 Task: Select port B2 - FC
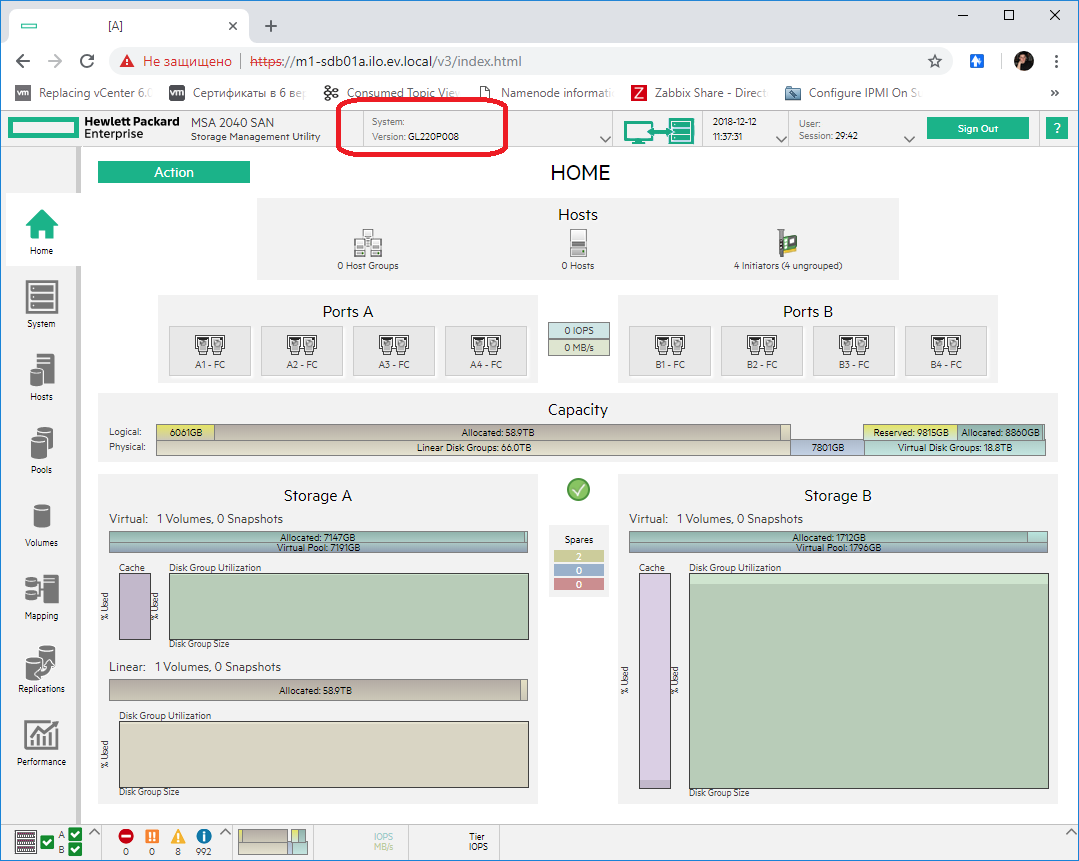click(762, 351)
